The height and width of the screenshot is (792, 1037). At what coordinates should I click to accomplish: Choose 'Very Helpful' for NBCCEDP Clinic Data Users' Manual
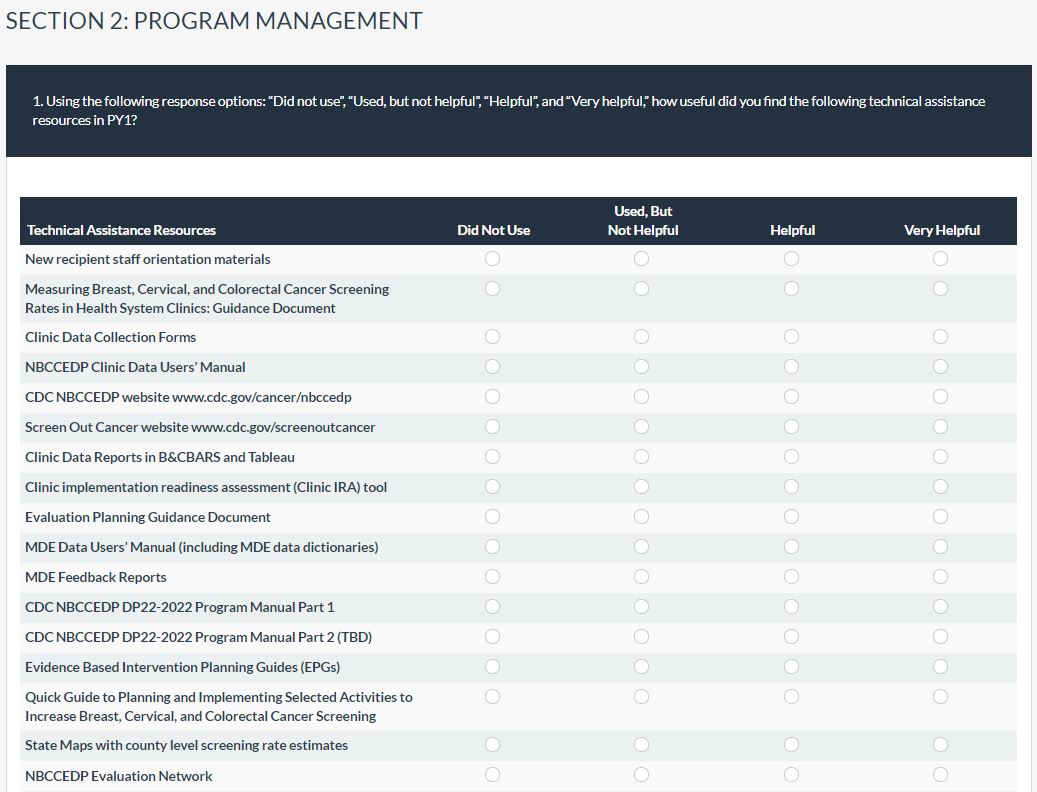tap(940, 367)
